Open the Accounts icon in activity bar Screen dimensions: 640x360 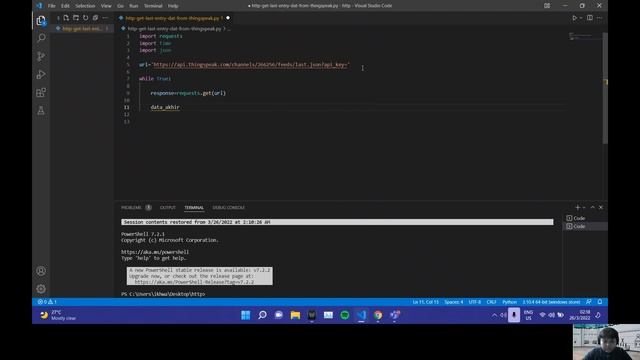[x=41, y=271]
